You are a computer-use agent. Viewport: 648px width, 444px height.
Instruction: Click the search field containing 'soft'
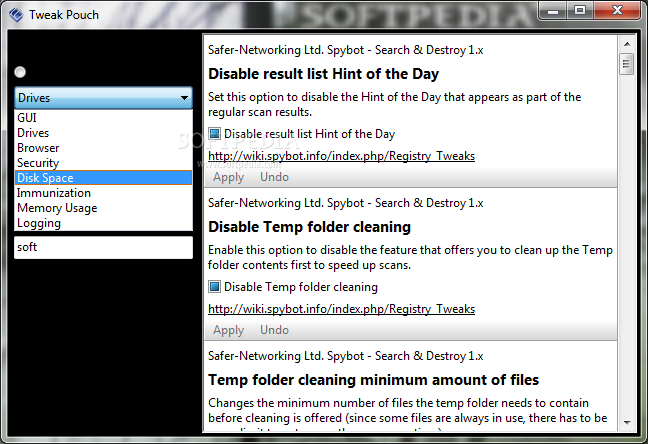(x=102, y=247)
